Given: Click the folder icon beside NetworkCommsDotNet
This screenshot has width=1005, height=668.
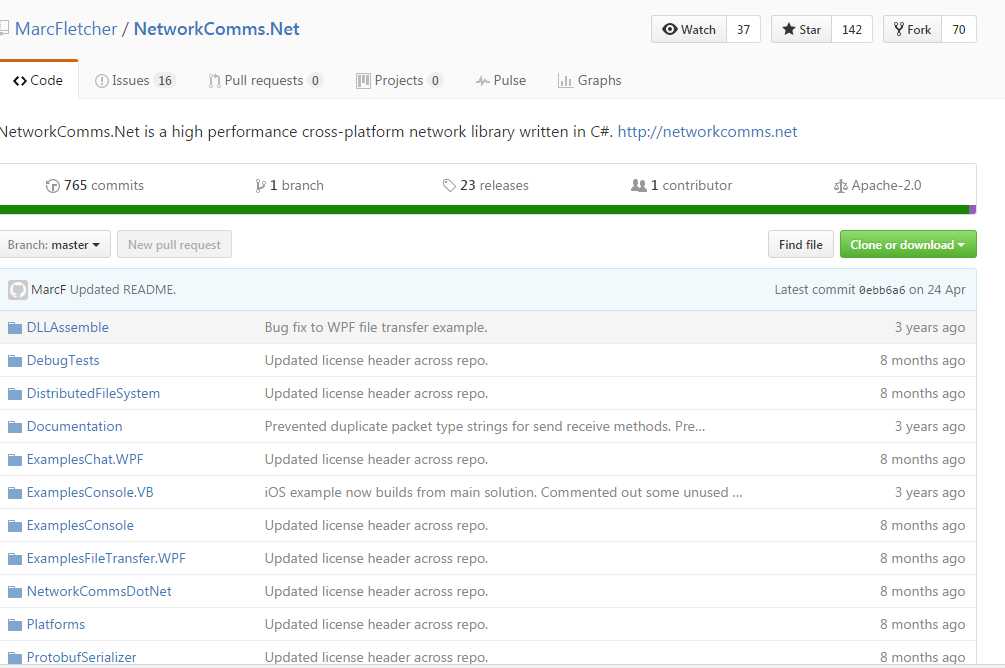Looking at the screenshot, I should 15,592.
